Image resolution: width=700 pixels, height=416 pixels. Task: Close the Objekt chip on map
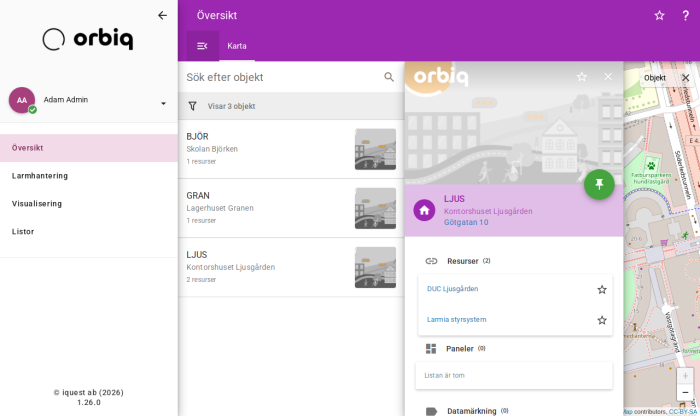pos(685,78)
